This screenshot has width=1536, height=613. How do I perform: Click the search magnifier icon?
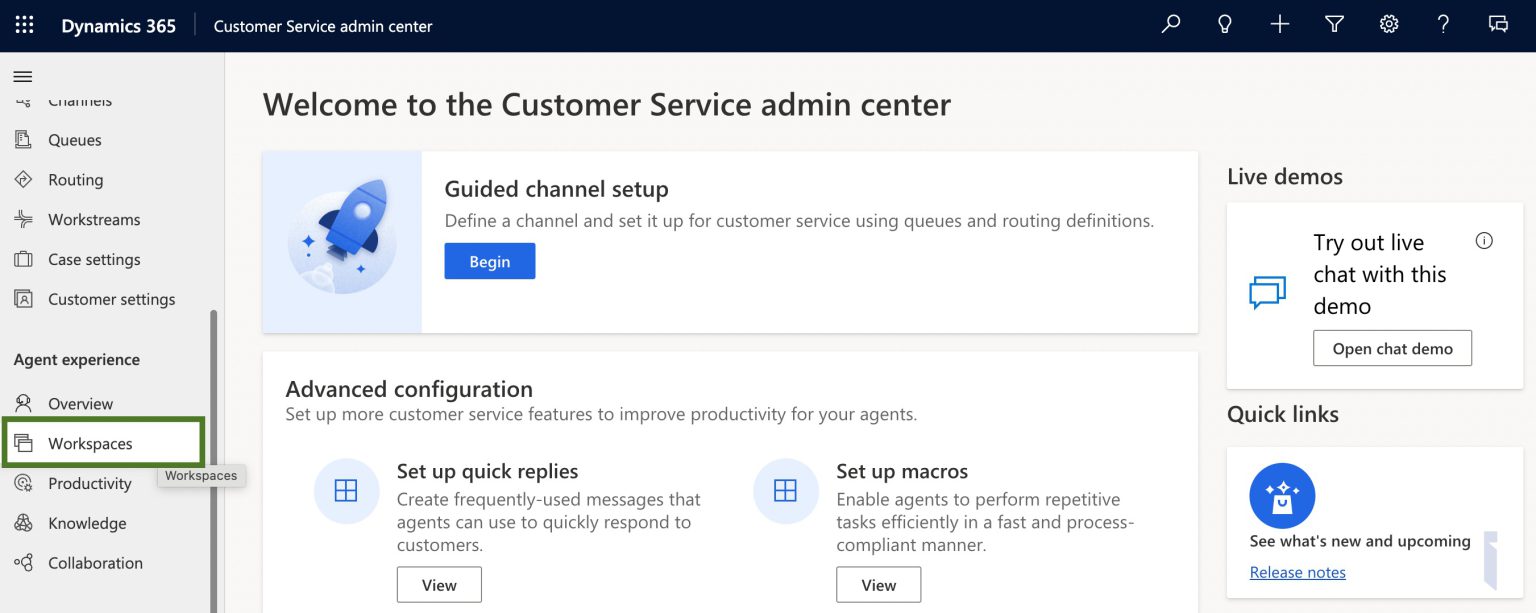click(1170, 25)
